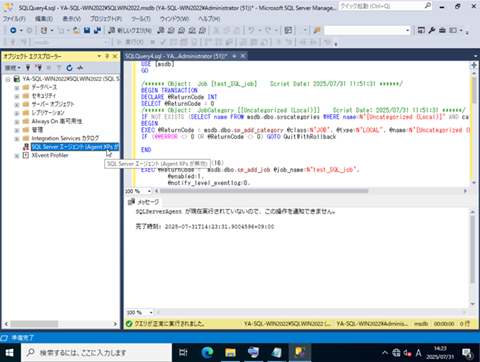Screen dimensions: 480x362
Task: Click the Save All toolbar icon
Action: click(x=97, y=31)
